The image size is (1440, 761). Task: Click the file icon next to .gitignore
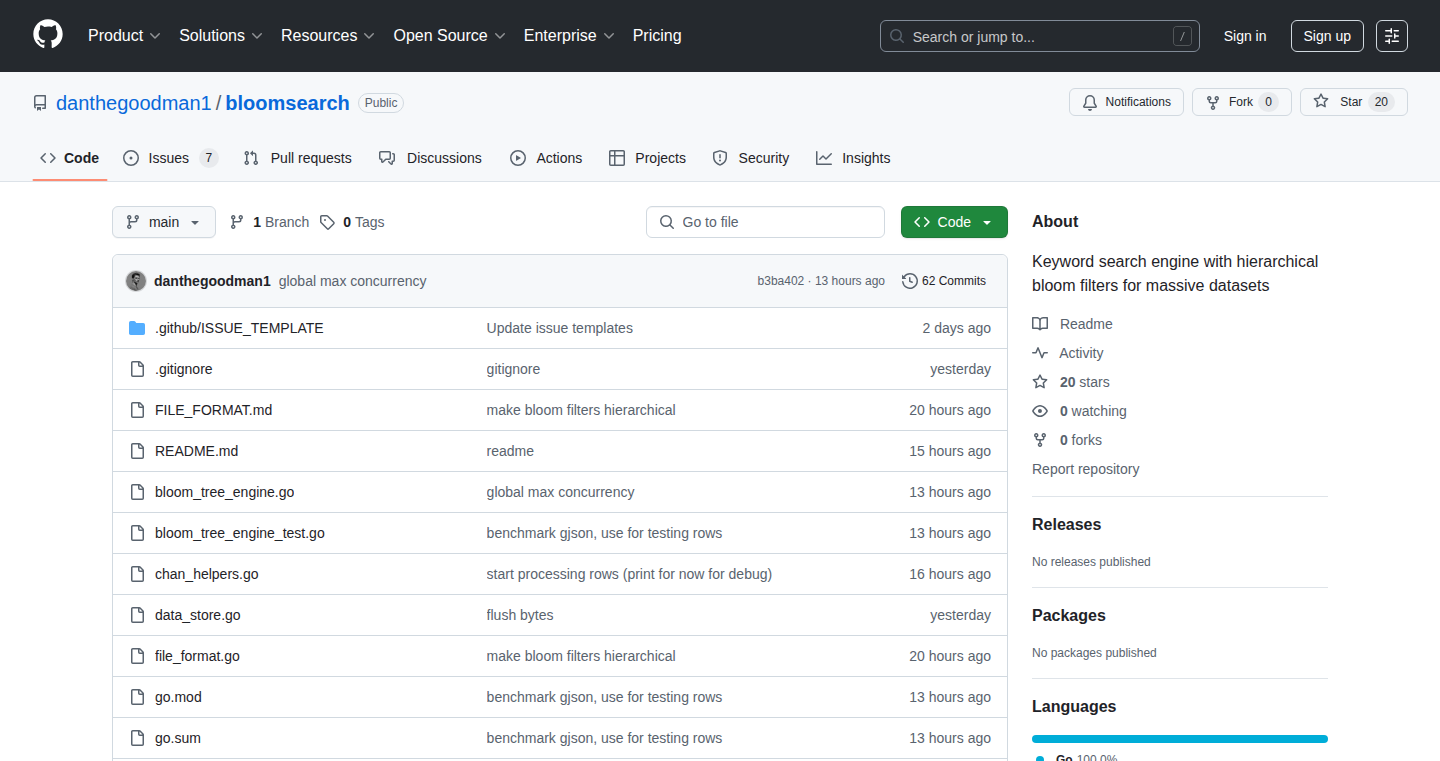[x=137, y=369]
